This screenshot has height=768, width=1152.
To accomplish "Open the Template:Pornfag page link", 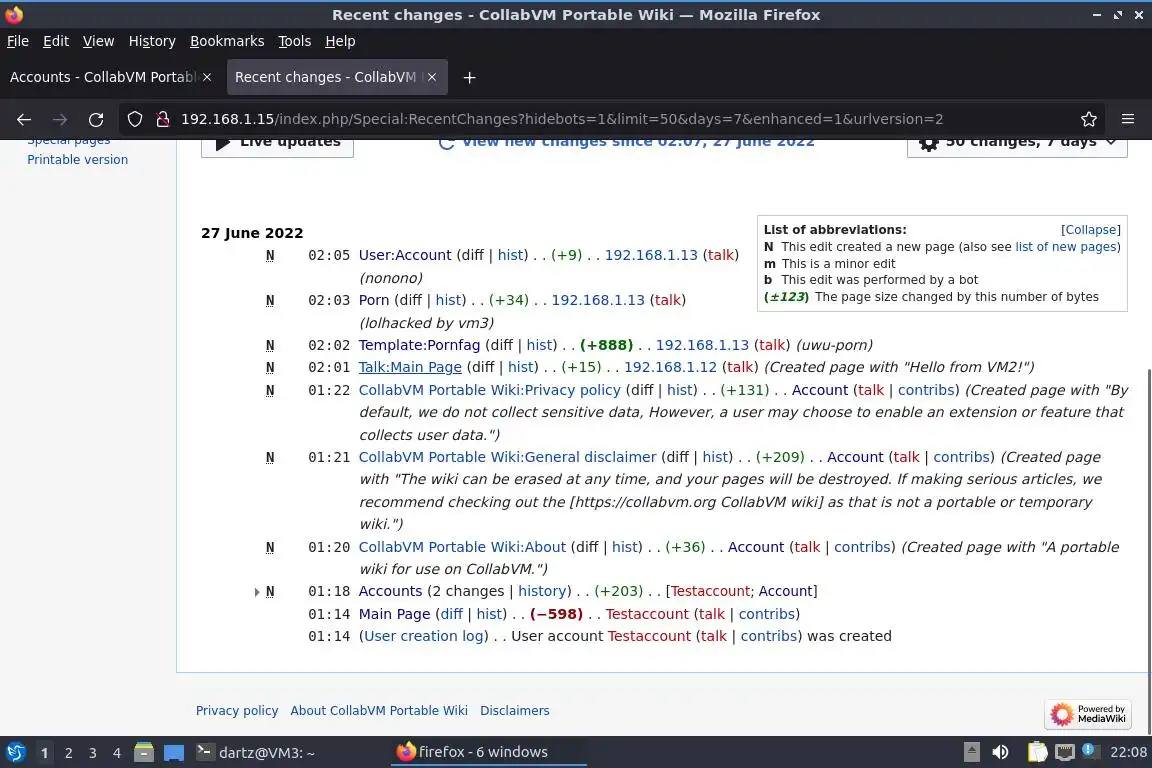I will point(419,345).
